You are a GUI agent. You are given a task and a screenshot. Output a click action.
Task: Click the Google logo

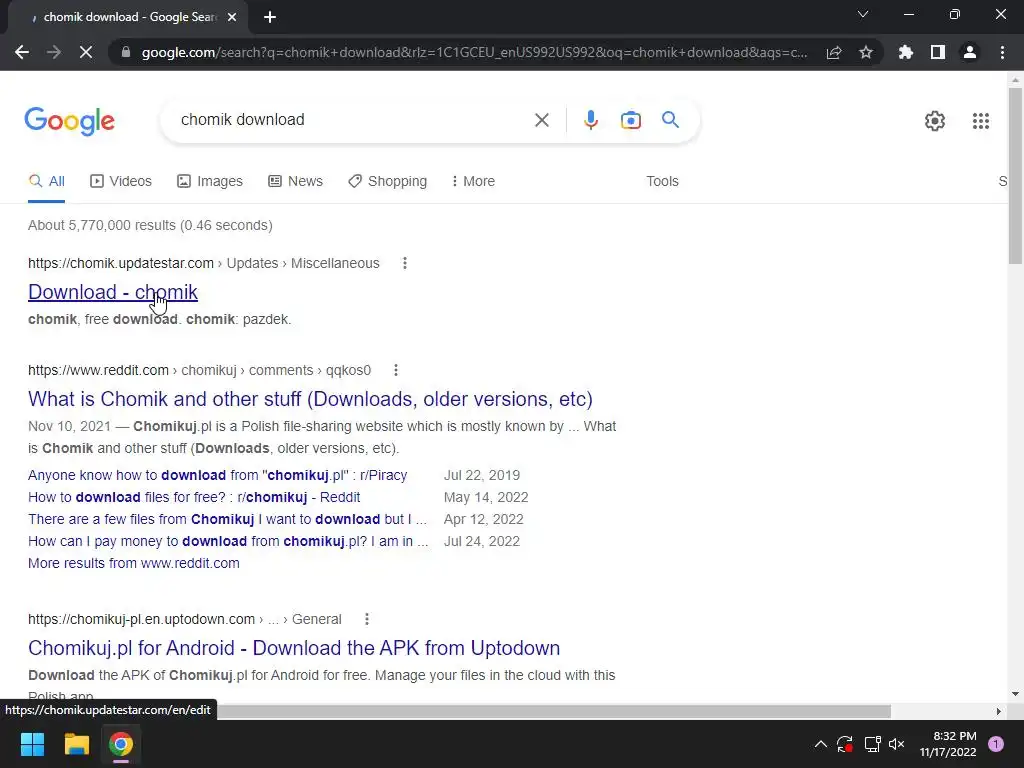tap(70, 121)
